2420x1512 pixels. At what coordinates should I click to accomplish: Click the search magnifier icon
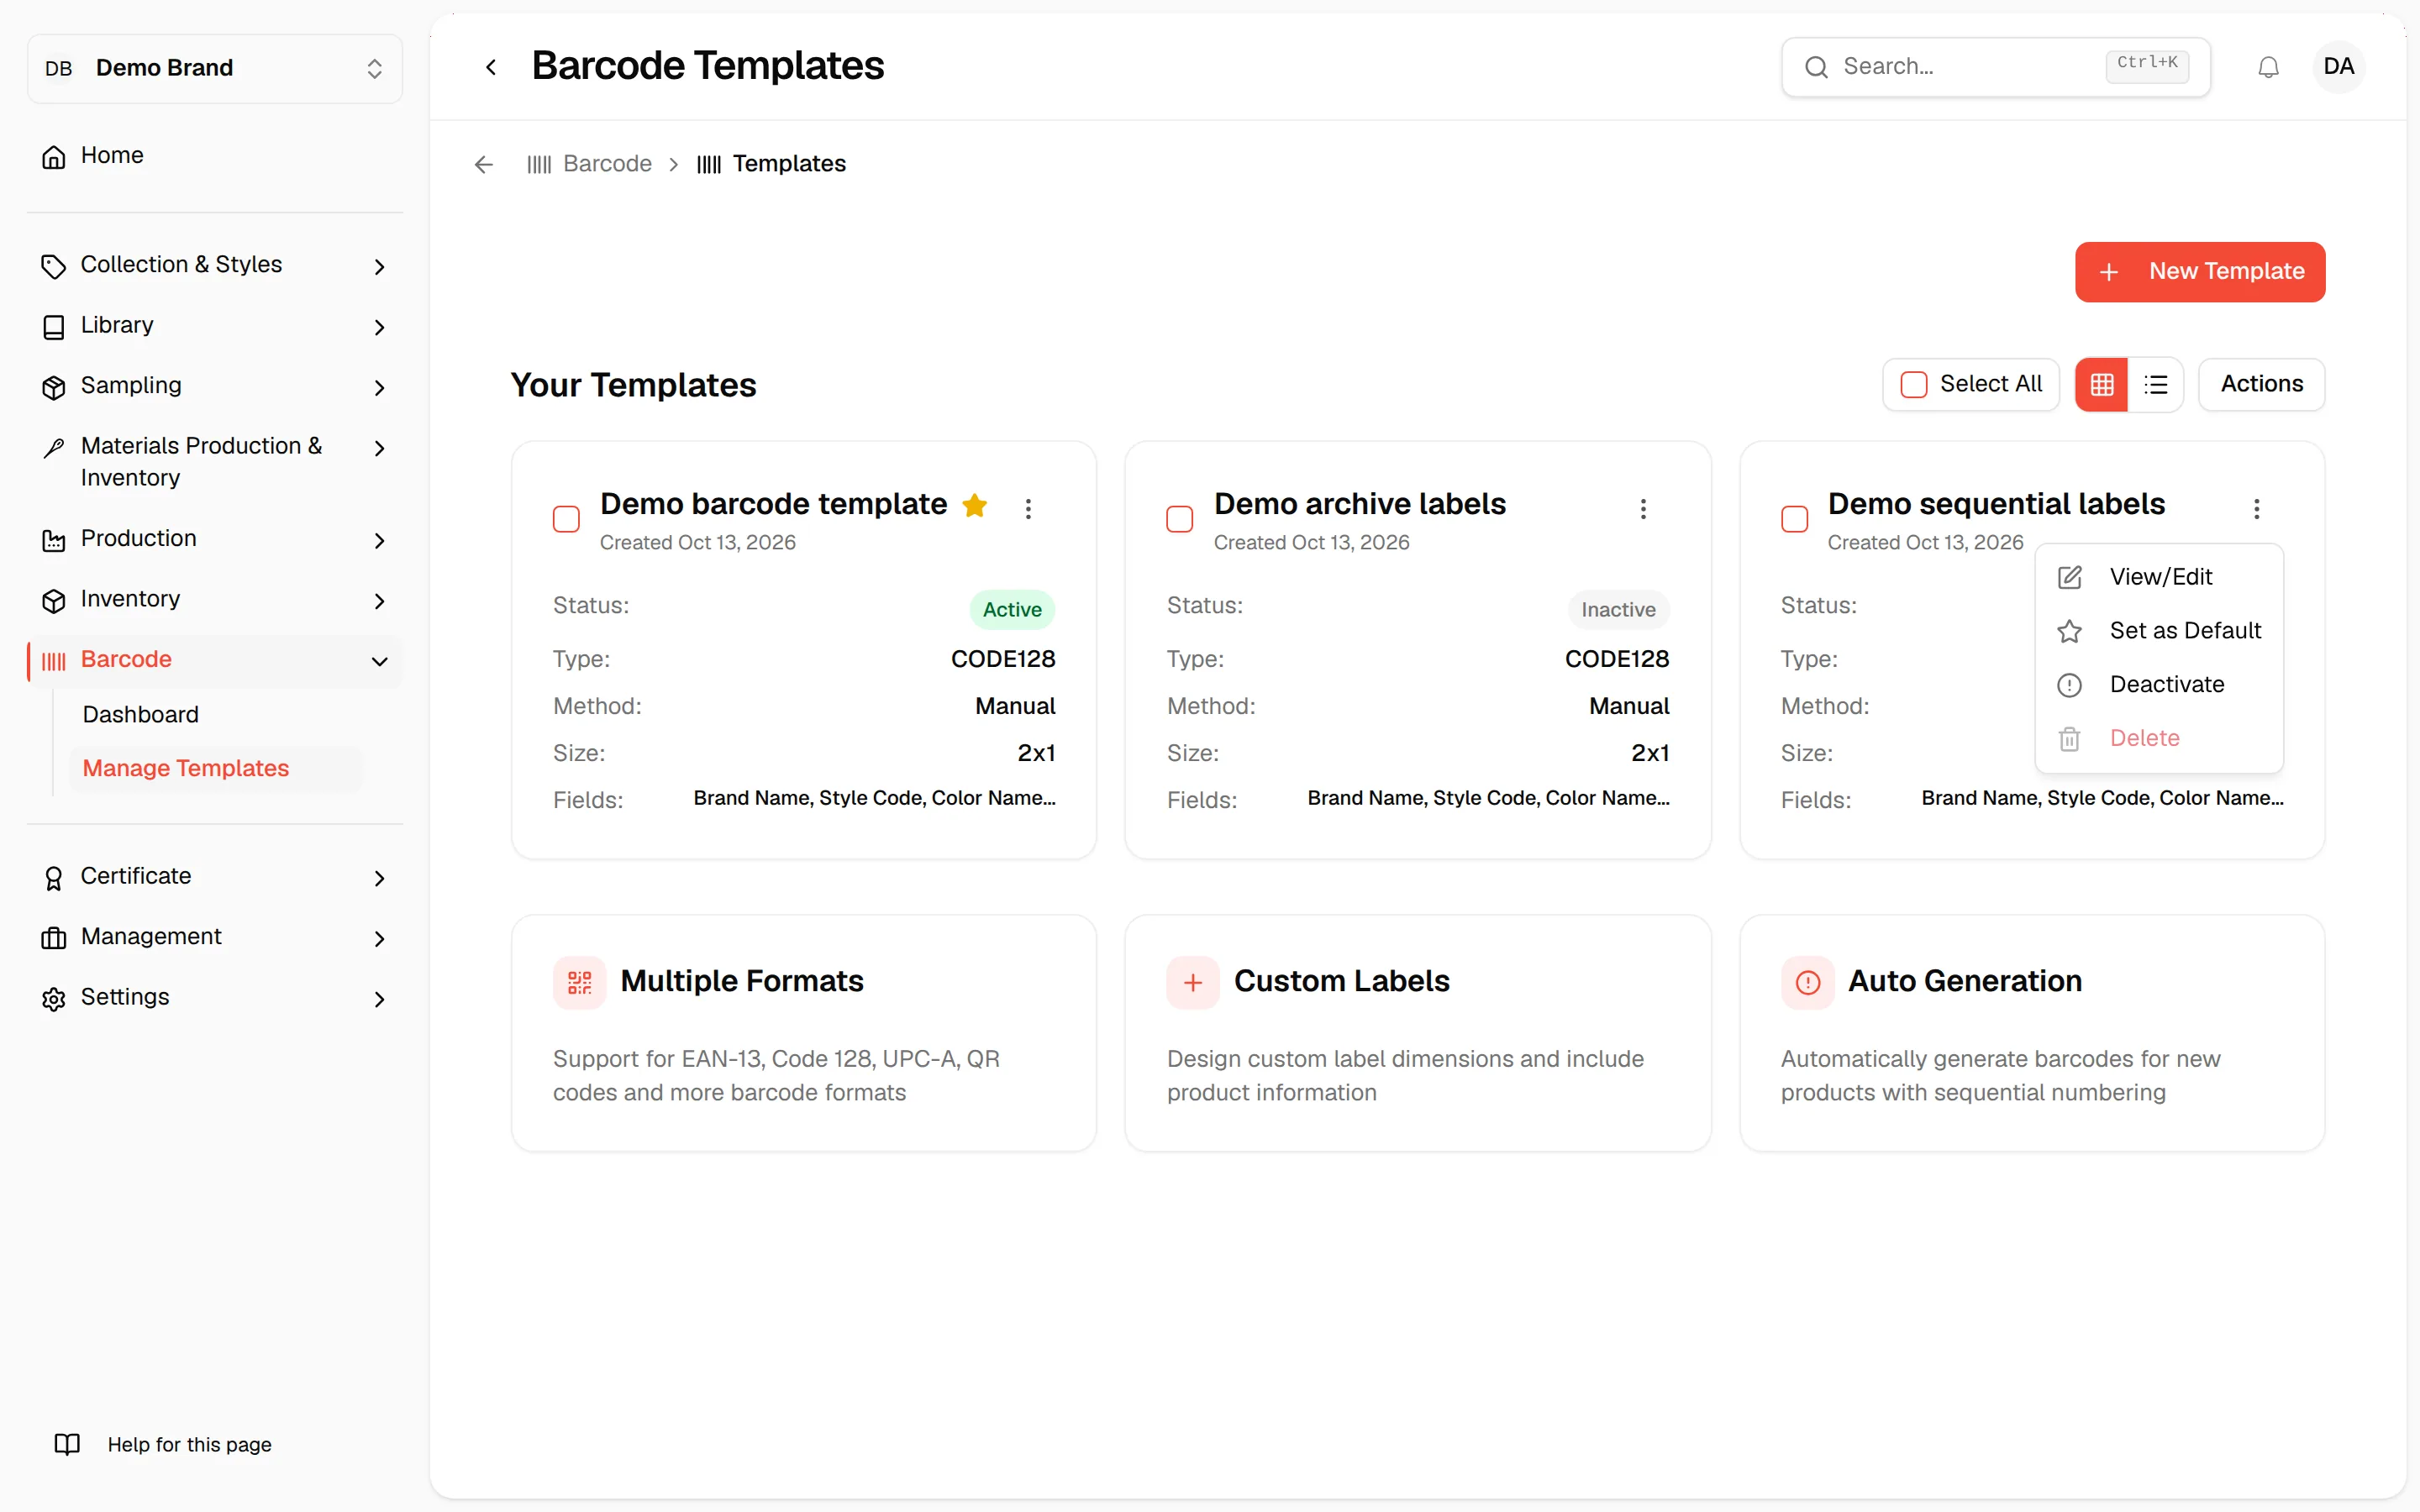pyautogui.click(x=1816, y=67)
